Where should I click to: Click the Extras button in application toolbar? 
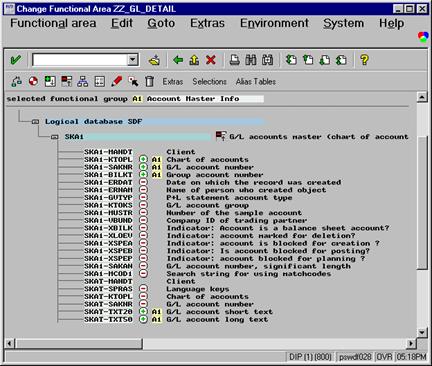(x=173, y=82)
